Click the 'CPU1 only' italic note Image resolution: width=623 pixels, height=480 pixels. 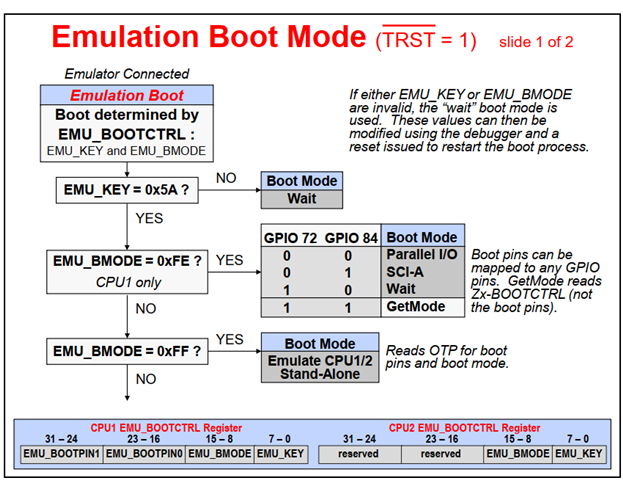(128, 283)
